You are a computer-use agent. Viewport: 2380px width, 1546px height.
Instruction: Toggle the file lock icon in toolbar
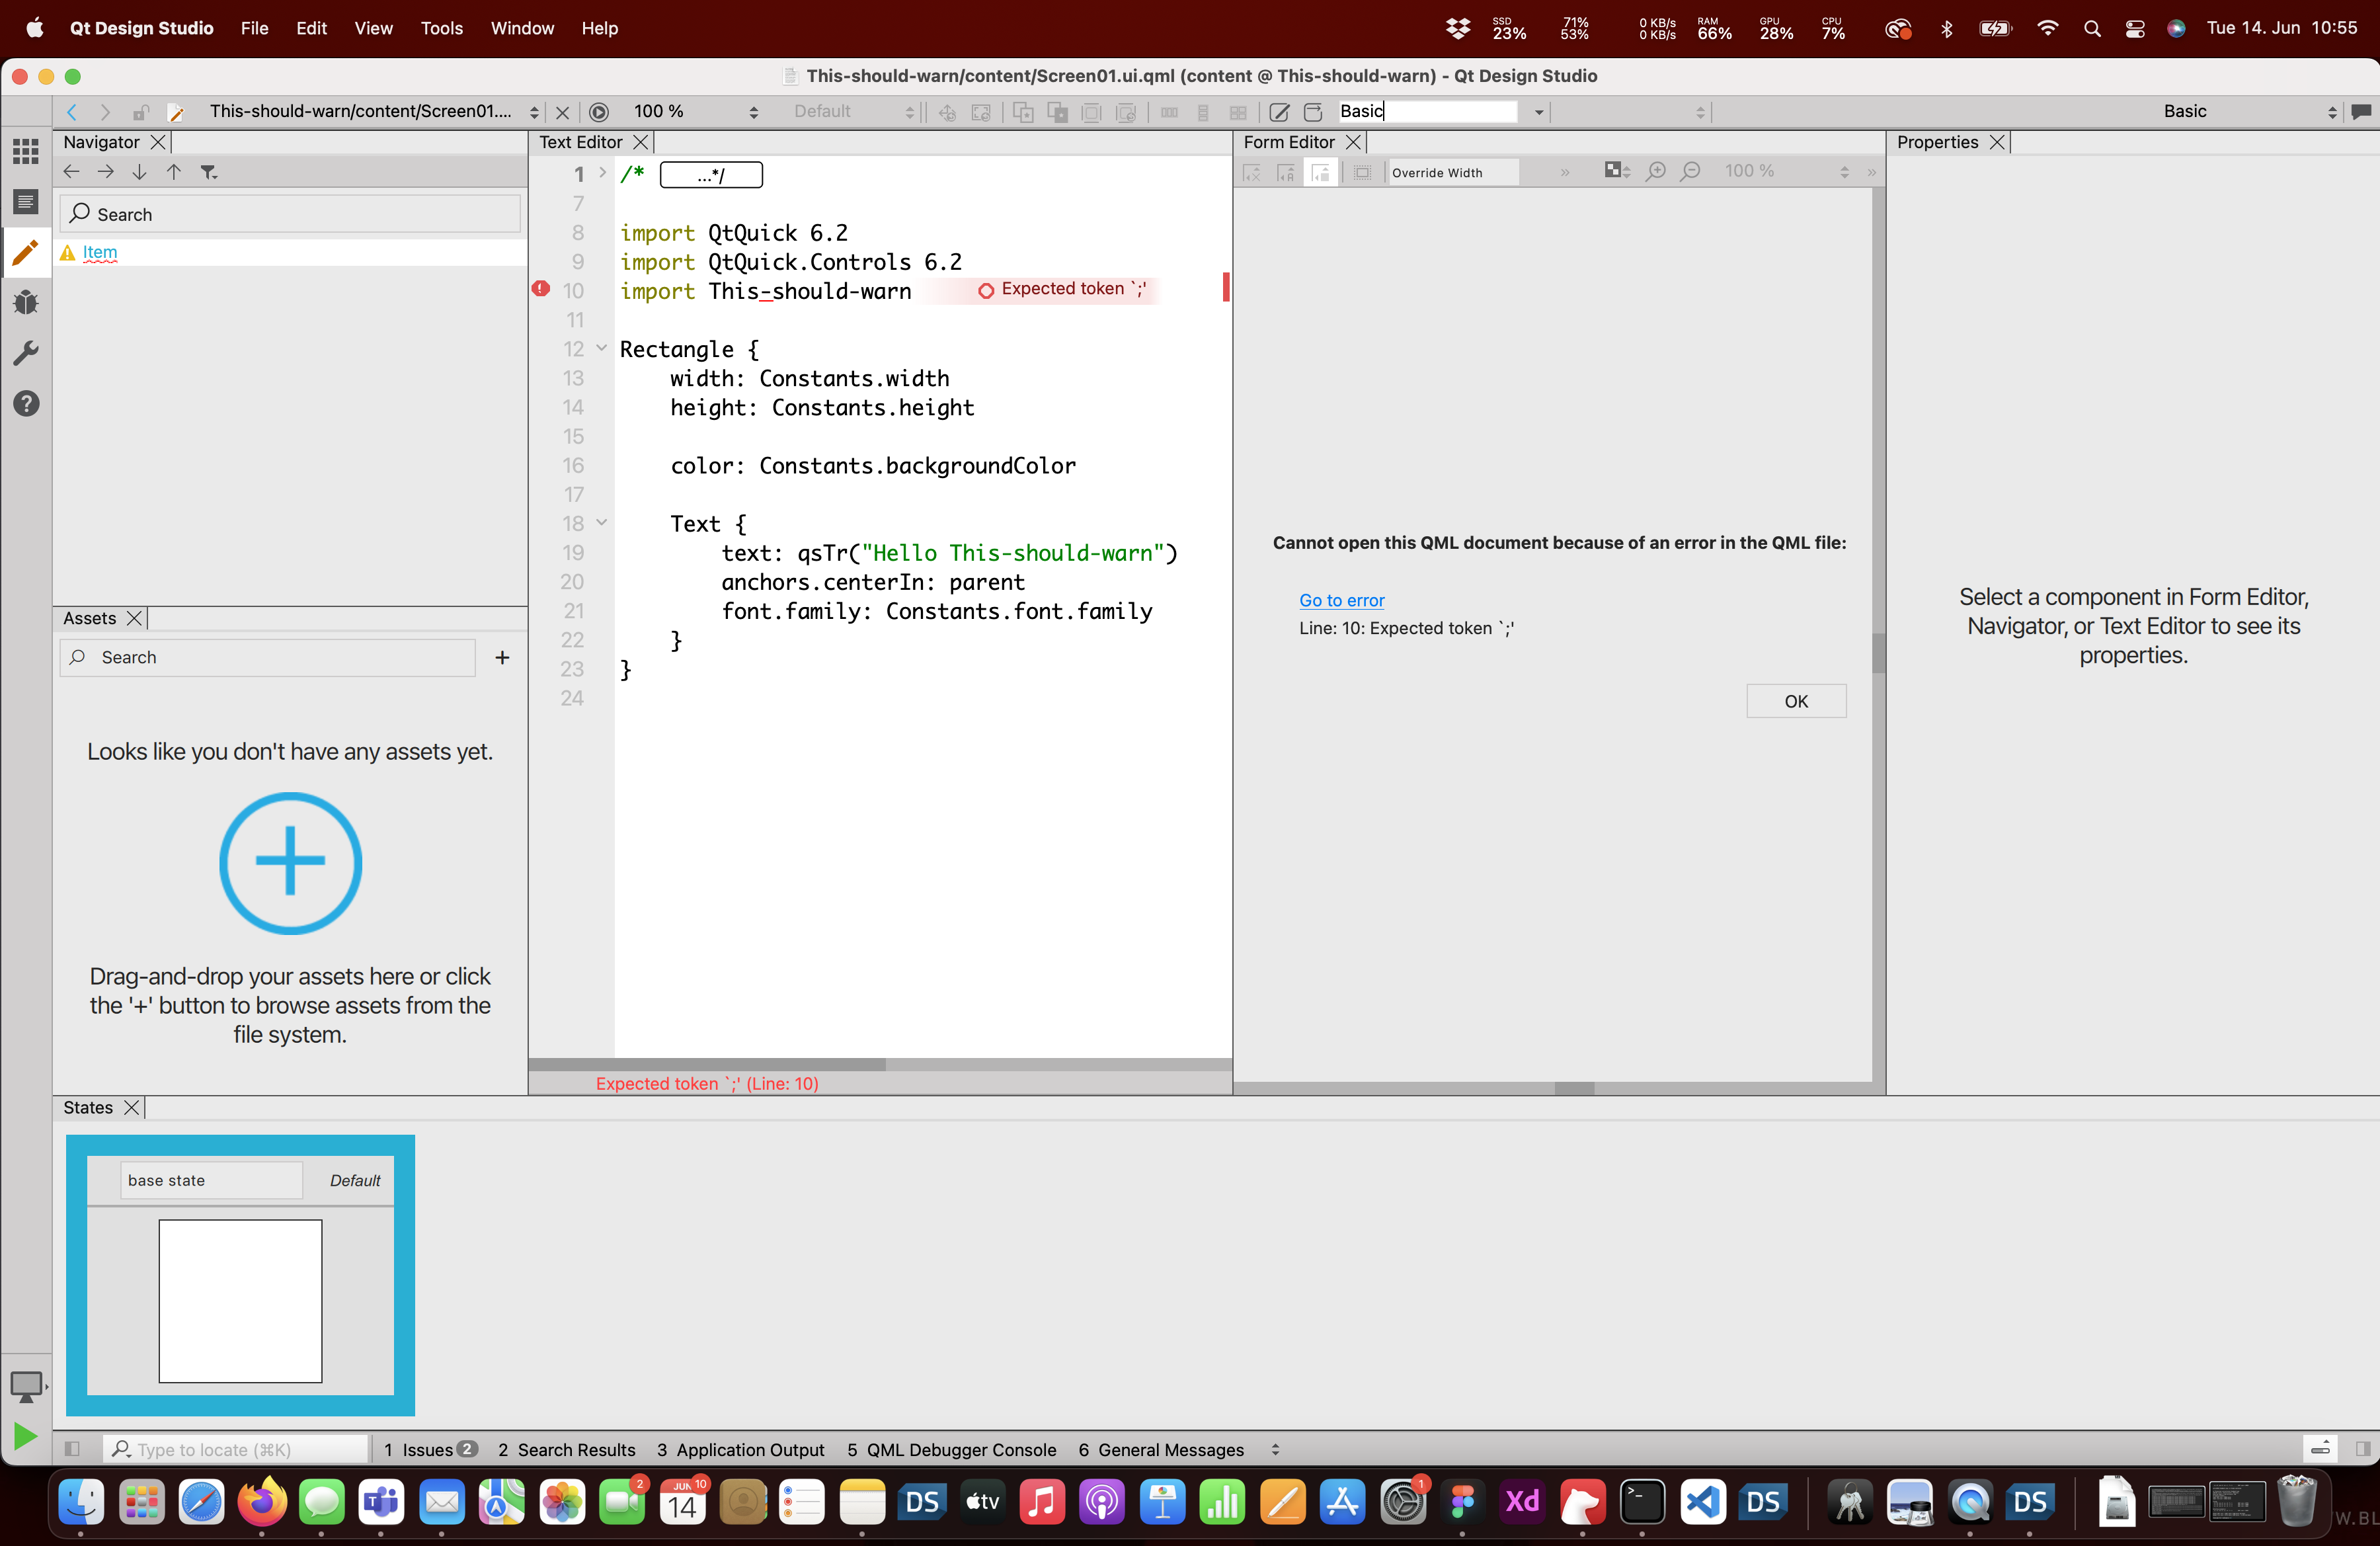[x=140, y=112]
